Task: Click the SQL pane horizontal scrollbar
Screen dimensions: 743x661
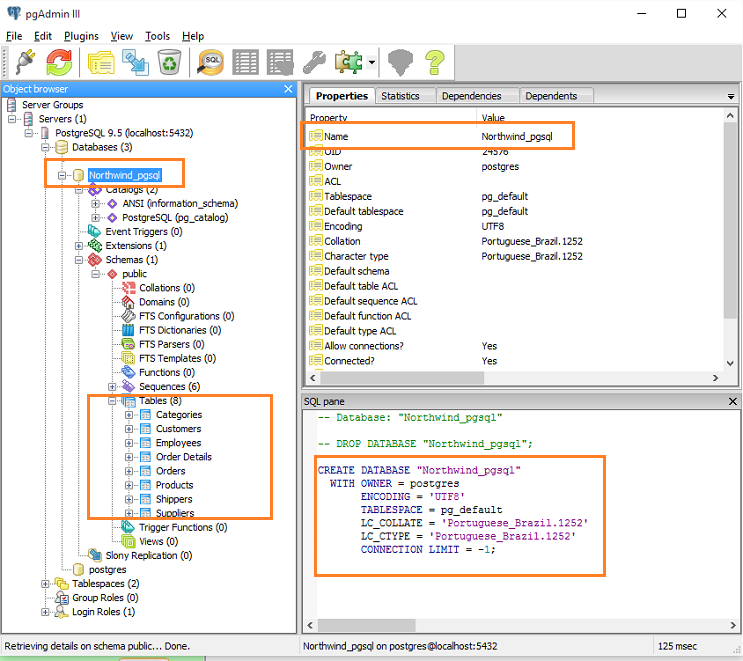Action: [x=367, y=625]
